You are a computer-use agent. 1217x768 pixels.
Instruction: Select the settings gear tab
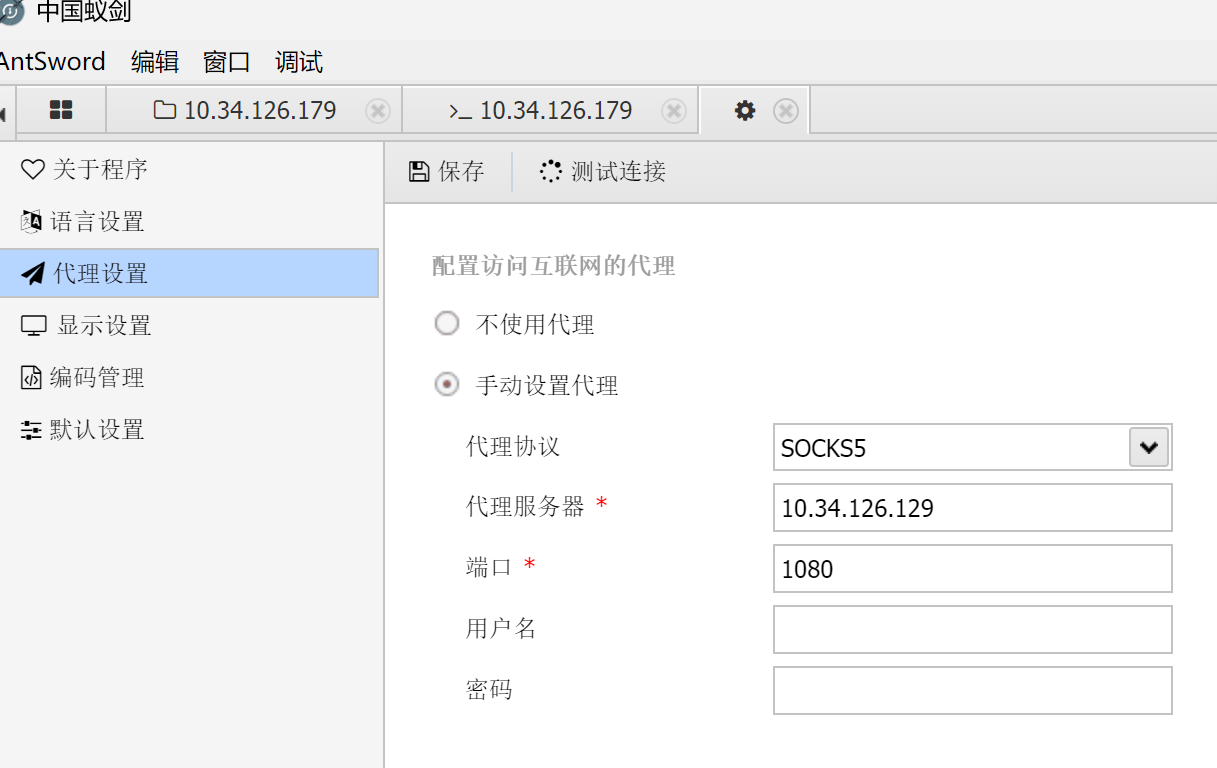745,110
